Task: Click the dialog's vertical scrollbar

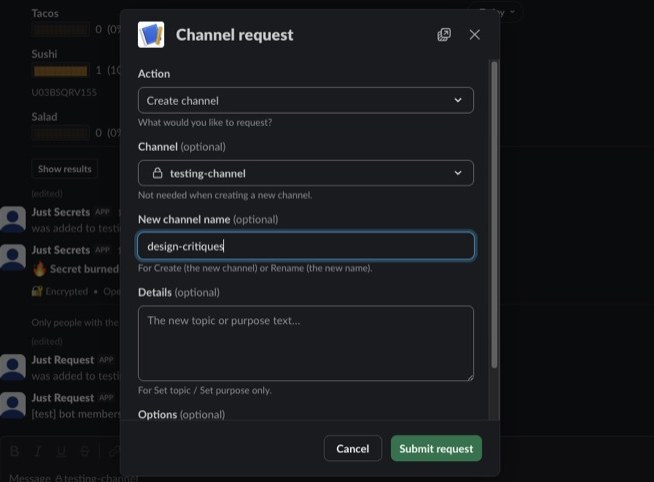Action: point(494,215)
